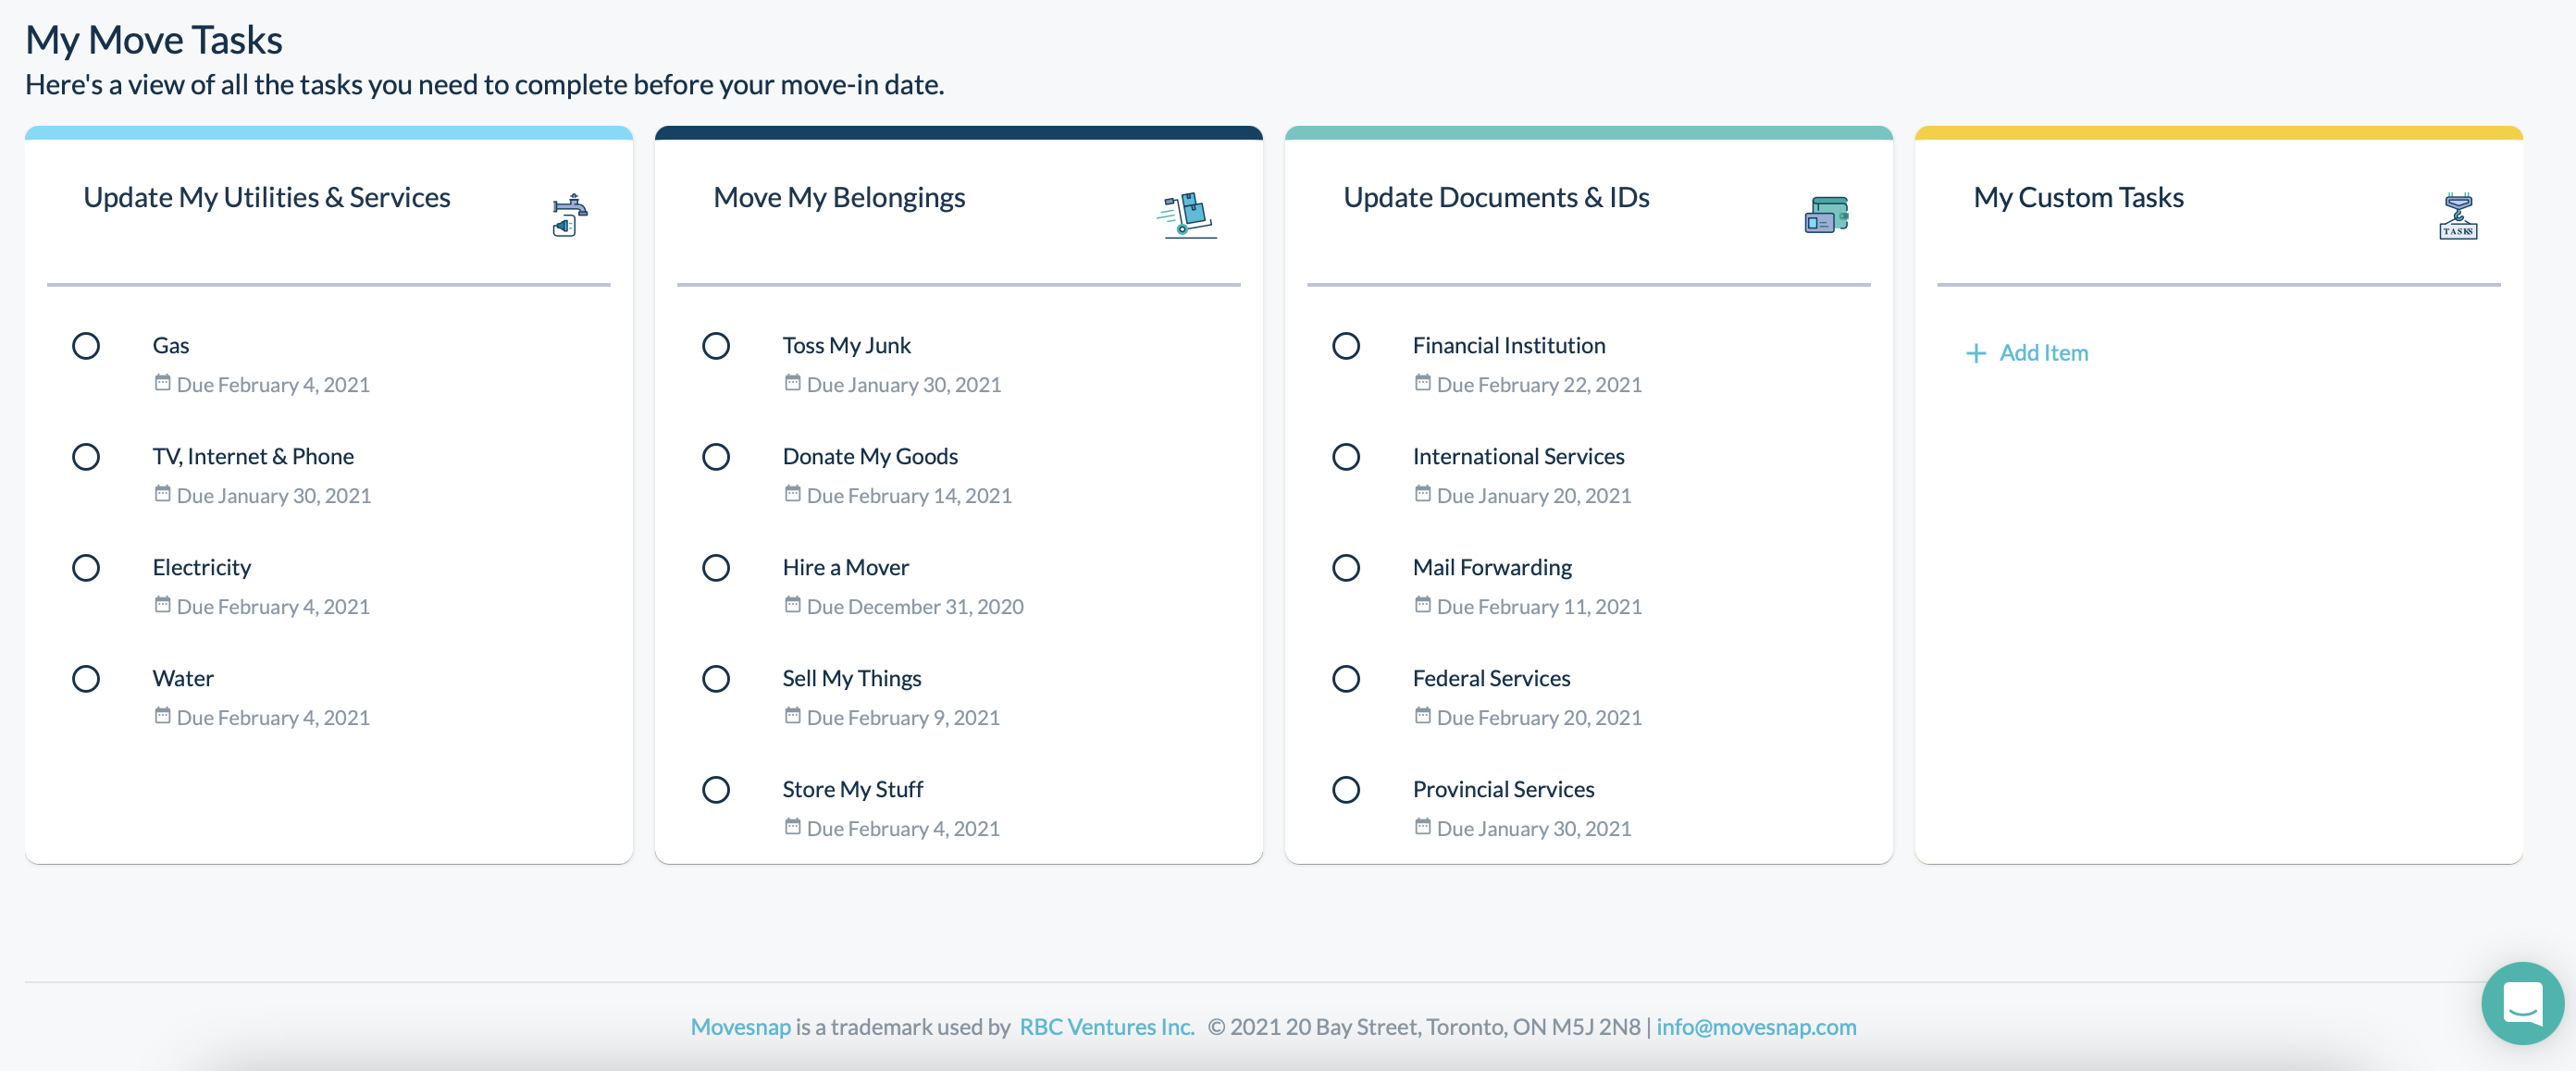Check the International Services circle
Screen dimensions: 2576x1071
point(1346,457)
